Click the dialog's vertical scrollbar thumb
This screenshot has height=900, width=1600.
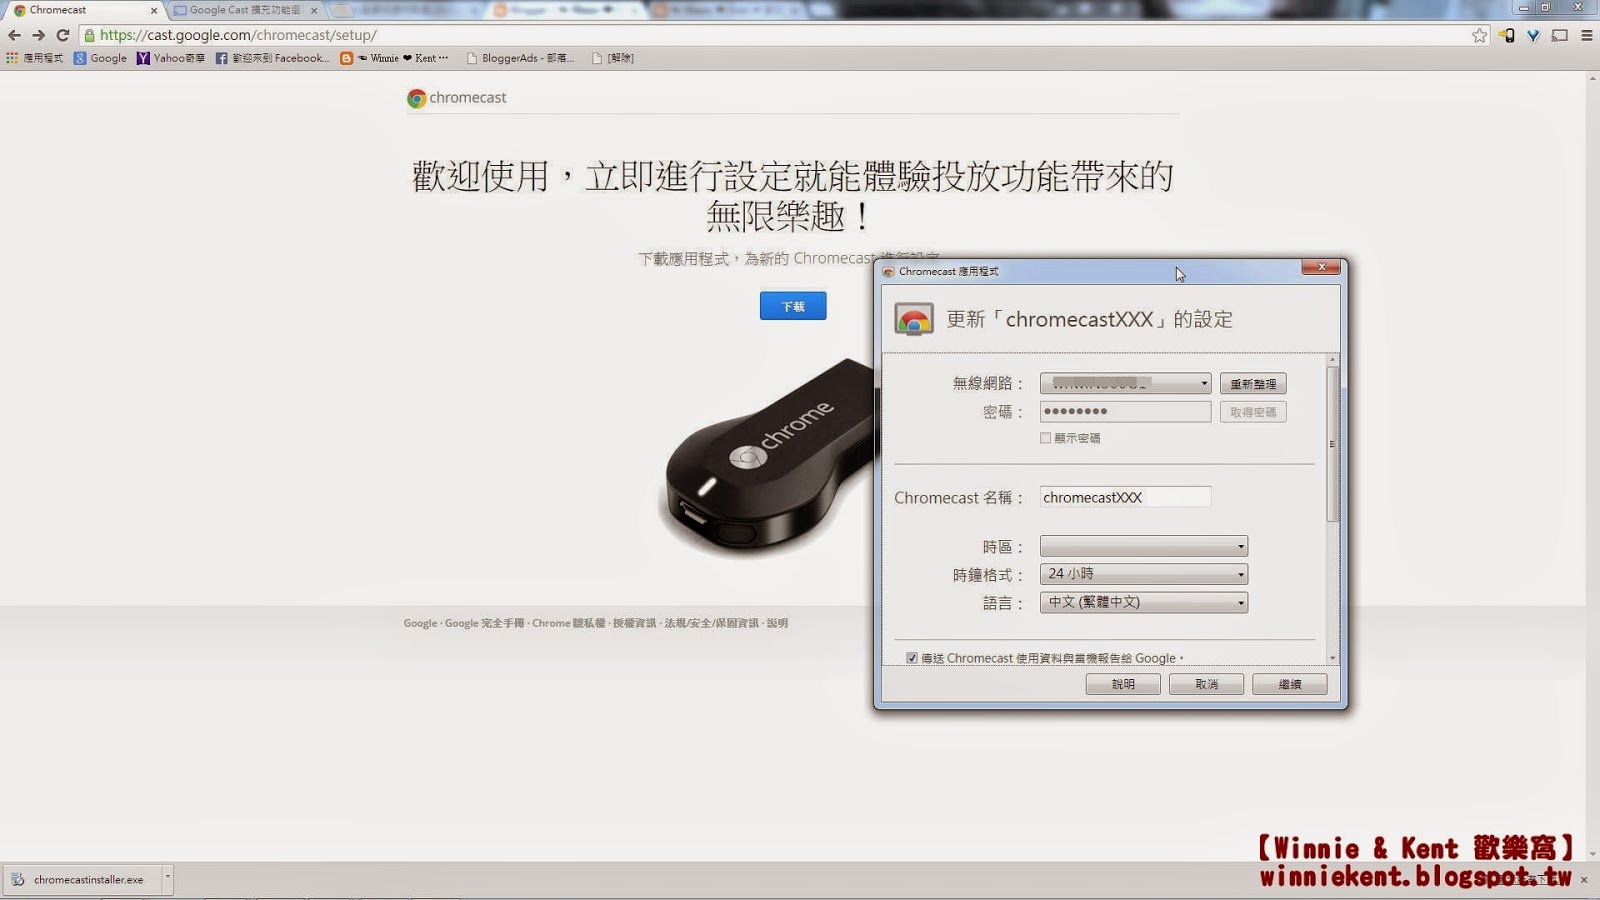[1332, 444]
